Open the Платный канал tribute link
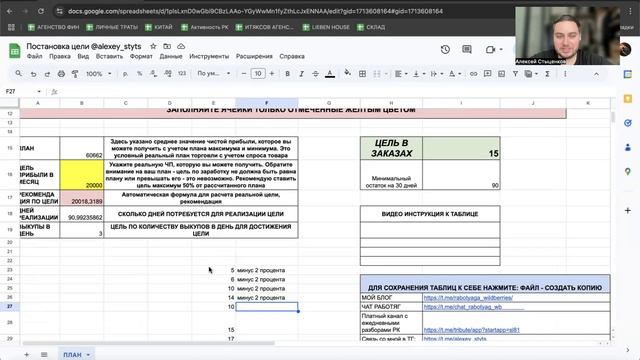 click(471, 330)
